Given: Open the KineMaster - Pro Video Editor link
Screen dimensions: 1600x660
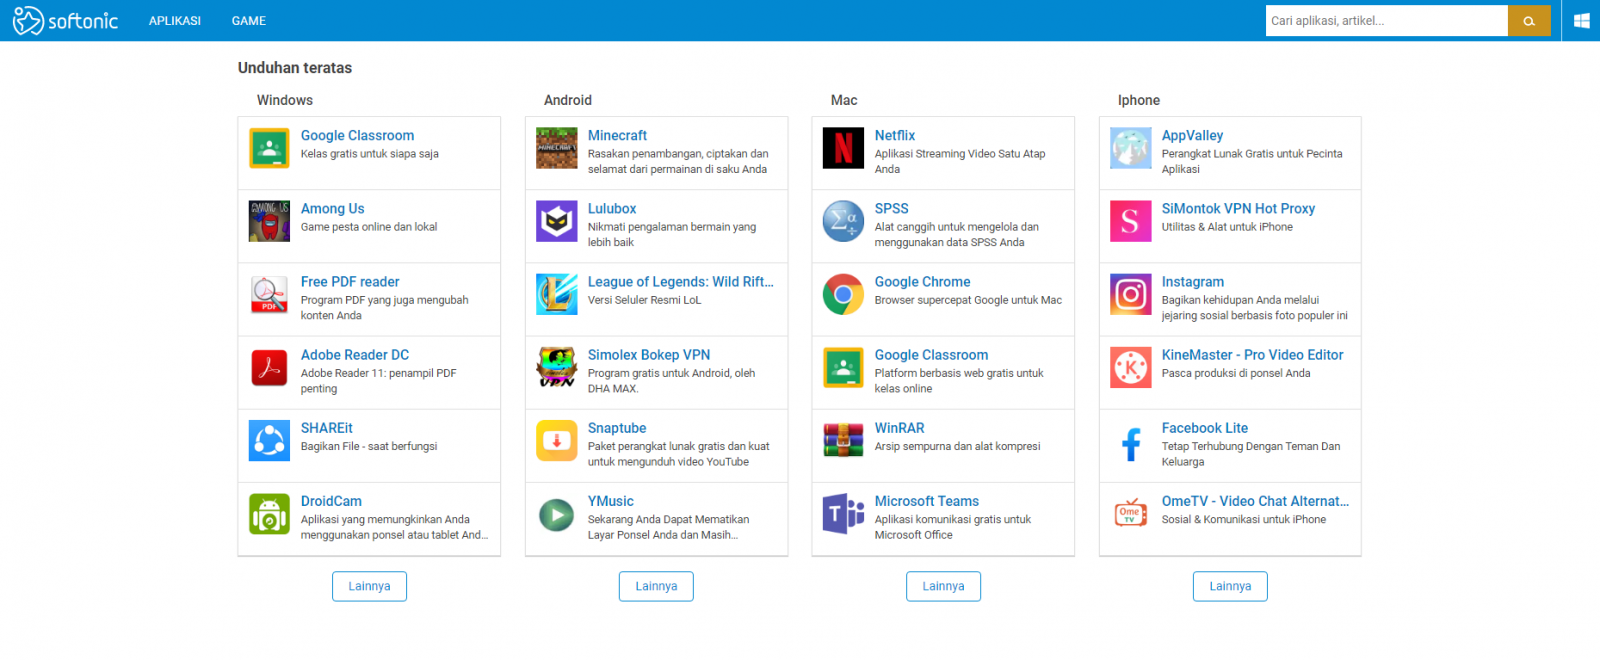Looking at the screenshot, I should pyautogui.click(x=1252, y=355).
